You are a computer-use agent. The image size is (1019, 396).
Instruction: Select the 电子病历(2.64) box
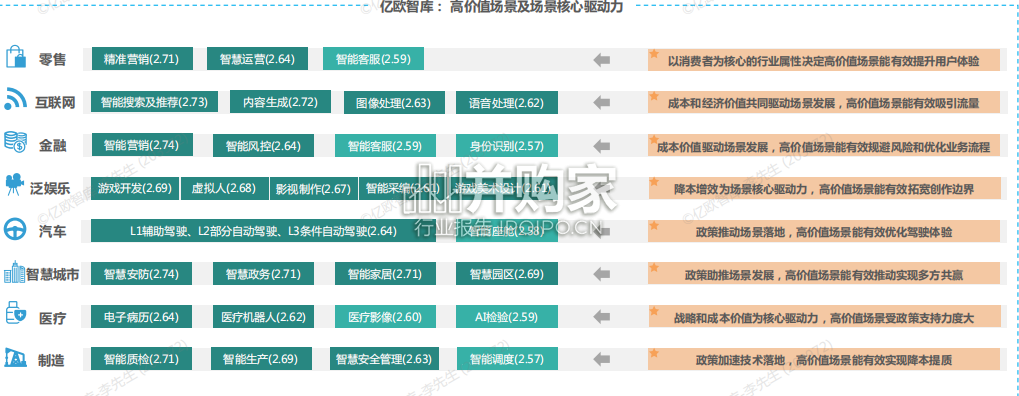click(x=141, y=317)
